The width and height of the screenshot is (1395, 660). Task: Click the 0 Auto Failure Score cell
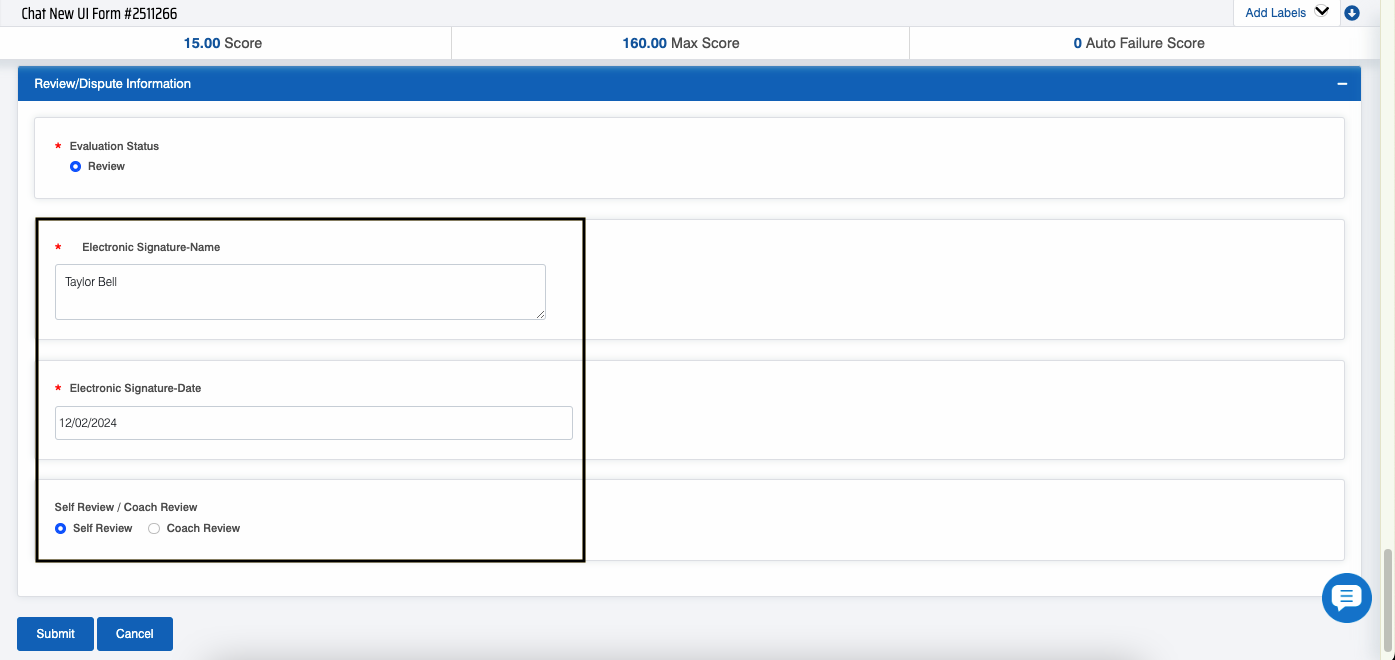click(x=1138, y=43)
